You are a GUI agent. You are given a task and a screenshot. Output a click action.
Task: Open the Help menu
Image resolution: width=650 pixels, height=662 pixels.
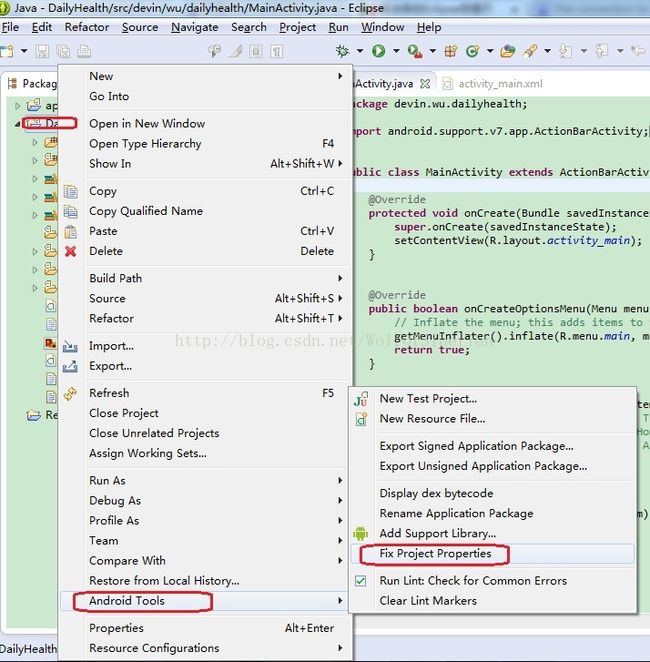tap(429, 27)
